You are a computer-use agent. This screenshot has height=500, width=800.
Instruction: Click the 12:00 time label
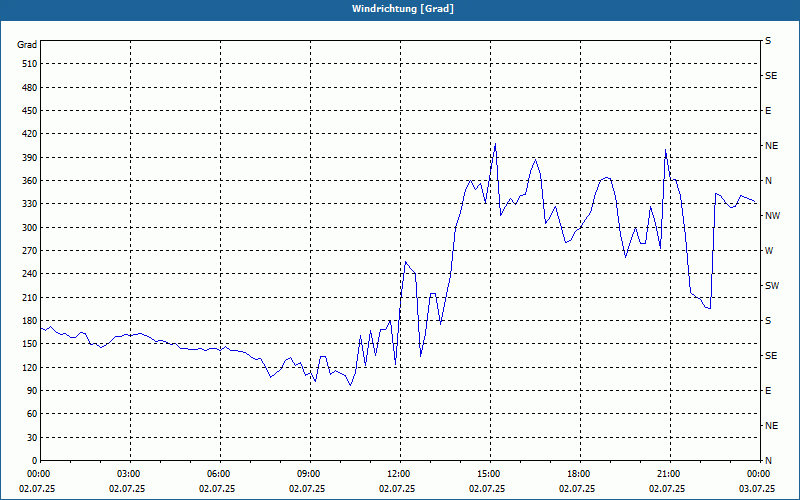click(x=397, y=474)
